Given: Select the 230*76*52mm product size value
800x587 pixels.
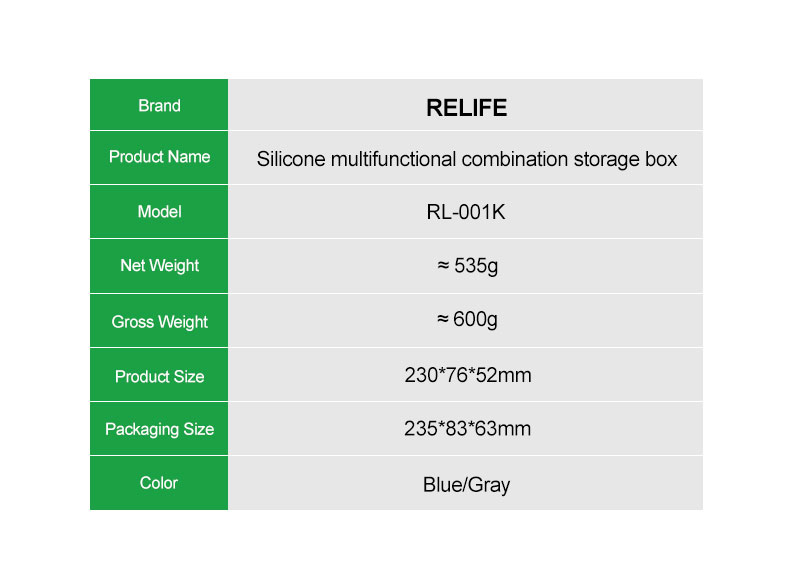Looking at the screenshot, I should point(467,375).
